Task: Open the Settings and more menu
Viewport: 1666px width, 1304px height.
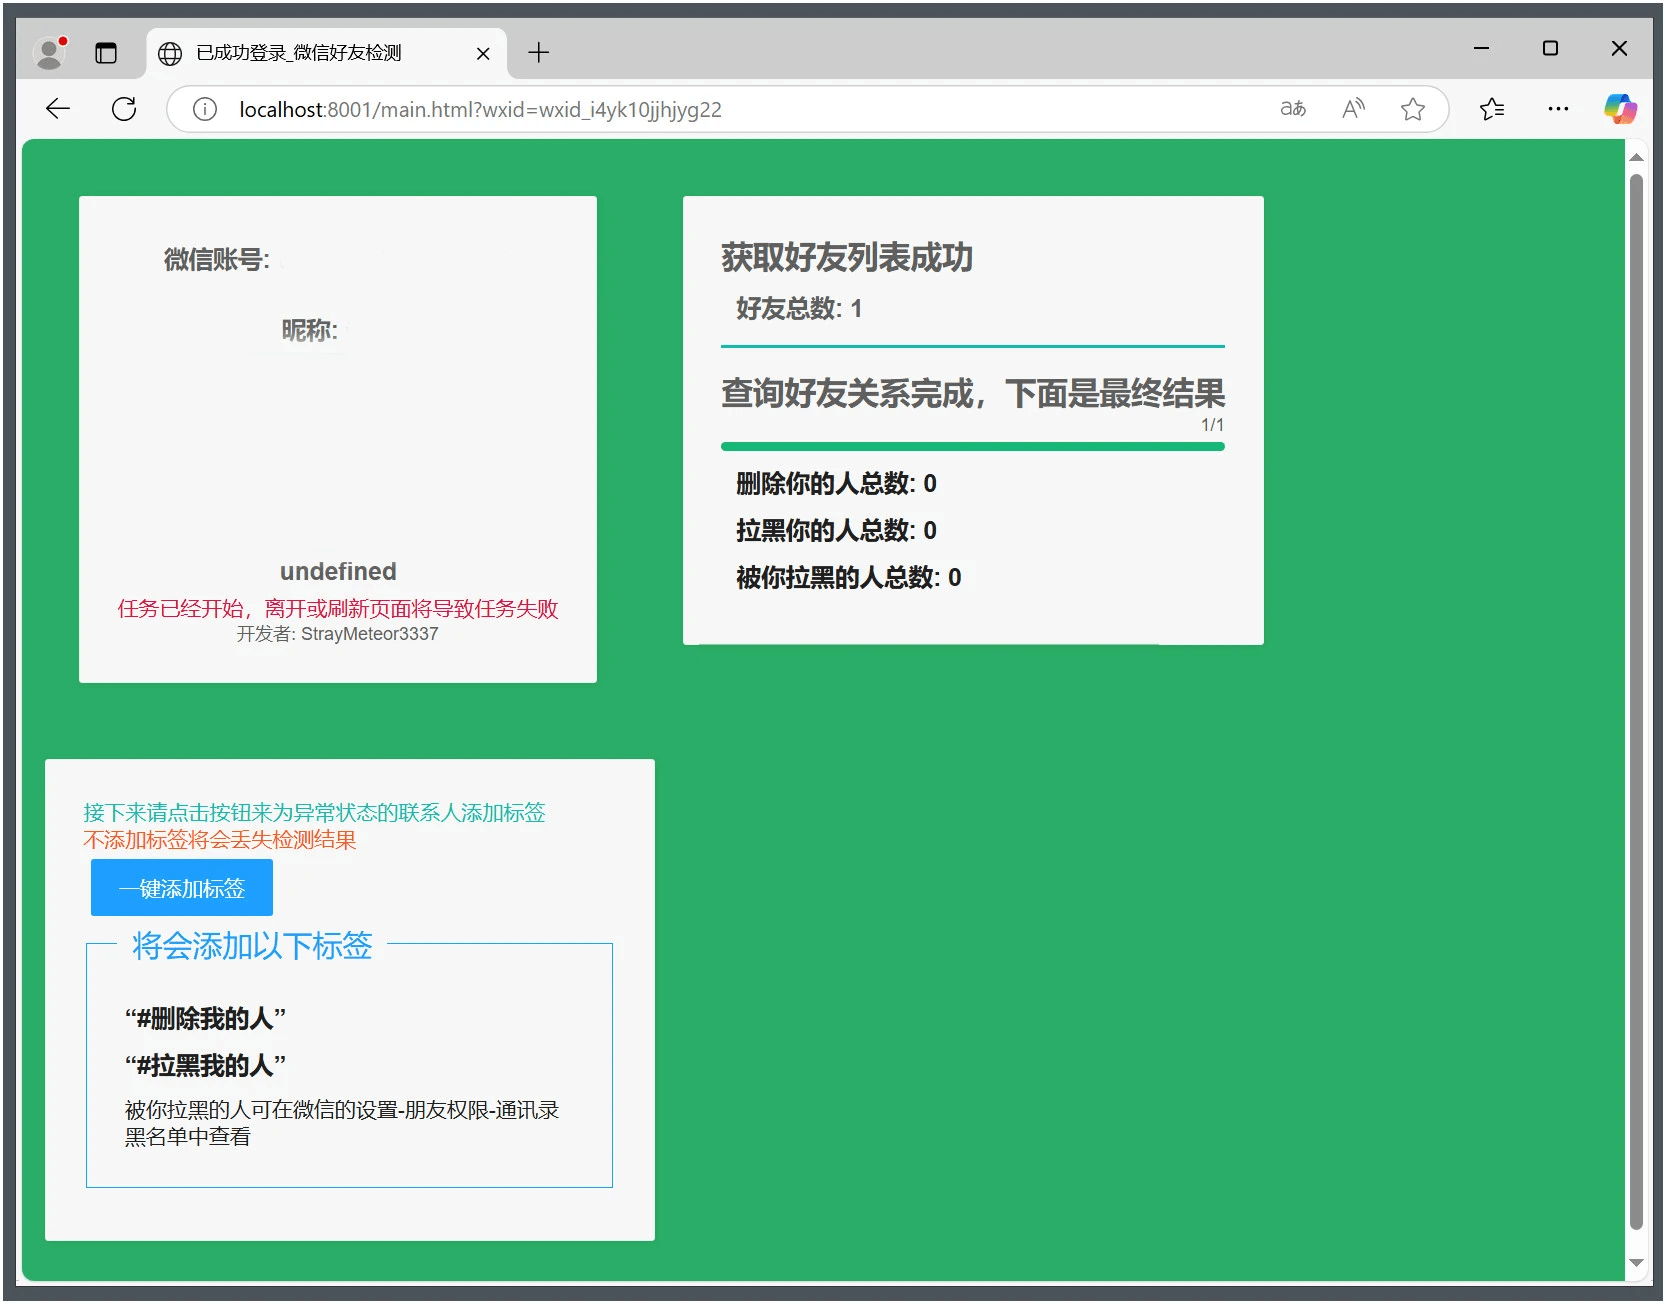Action: (1557, 109)
